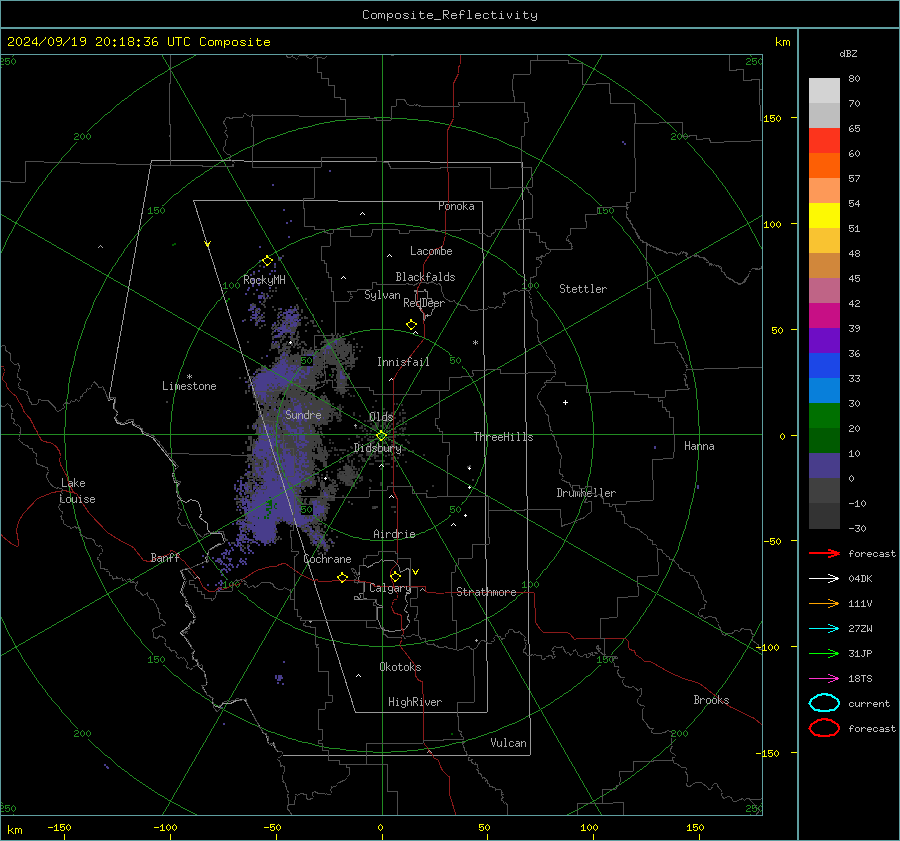Click the bright yellow 51-54 dBZ swatch
The width and height of the screenshot is (900, 841).
click(x=824, y=216)
